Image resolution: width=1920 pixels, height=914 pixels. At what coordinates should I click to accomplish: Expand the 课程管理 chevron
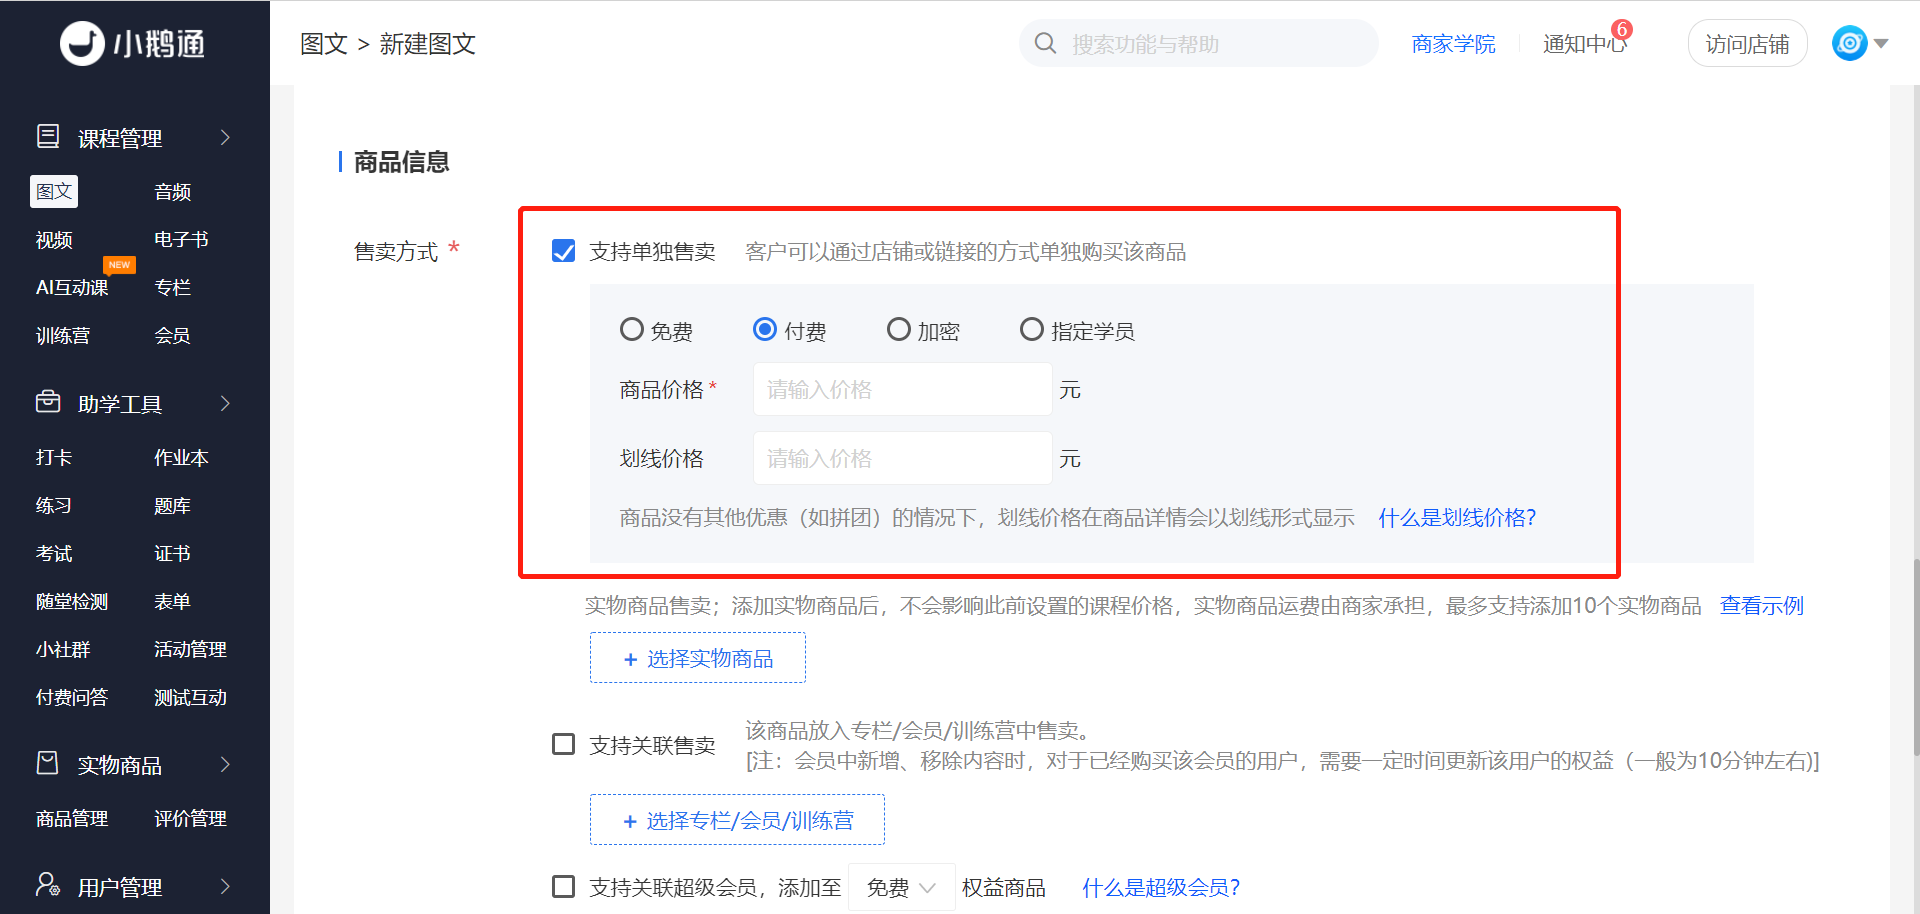225,137
